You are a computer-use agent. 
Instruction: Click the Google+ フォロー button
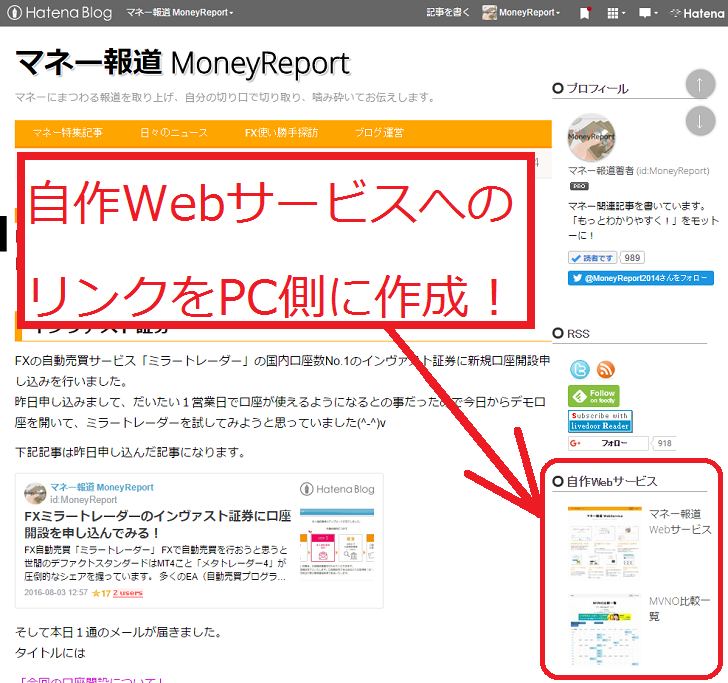coord(608,443)
